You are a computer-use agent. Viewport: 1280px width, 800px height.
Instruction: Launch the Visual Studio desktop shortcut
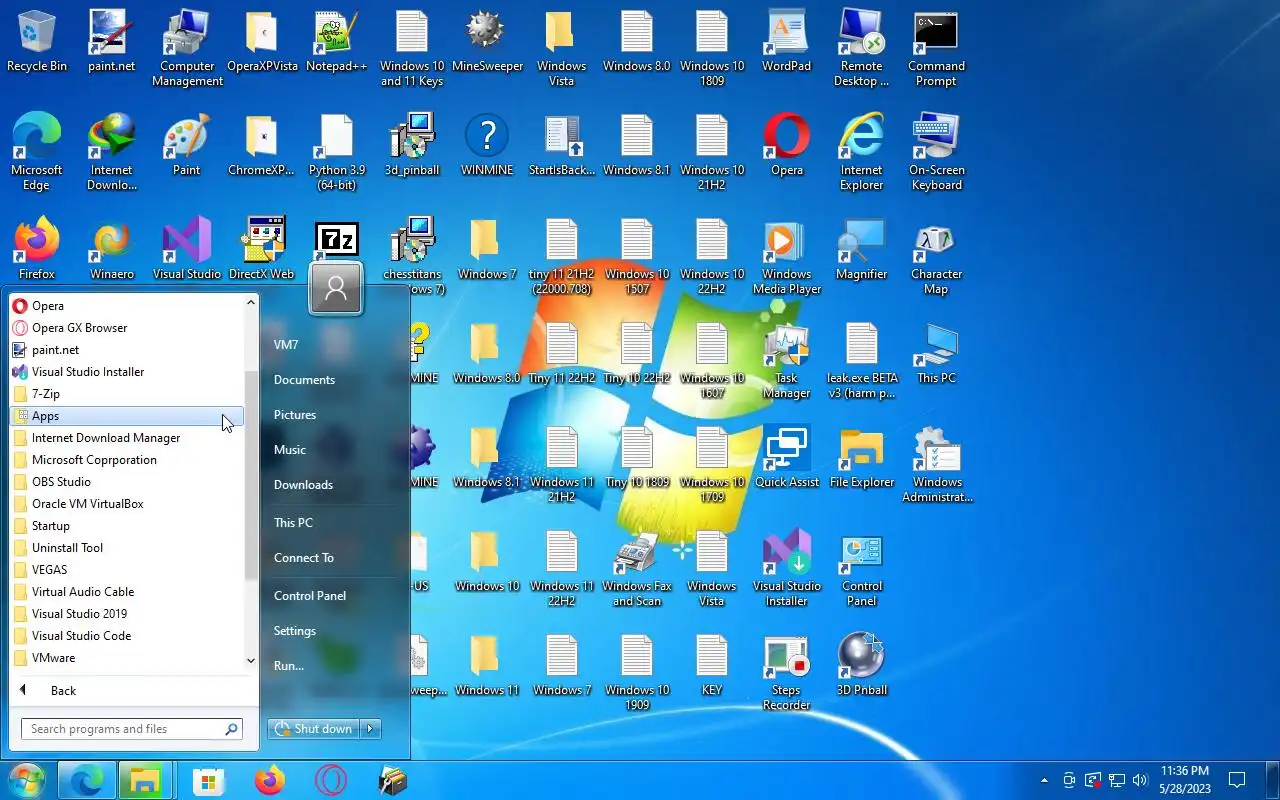coord(187,249)
